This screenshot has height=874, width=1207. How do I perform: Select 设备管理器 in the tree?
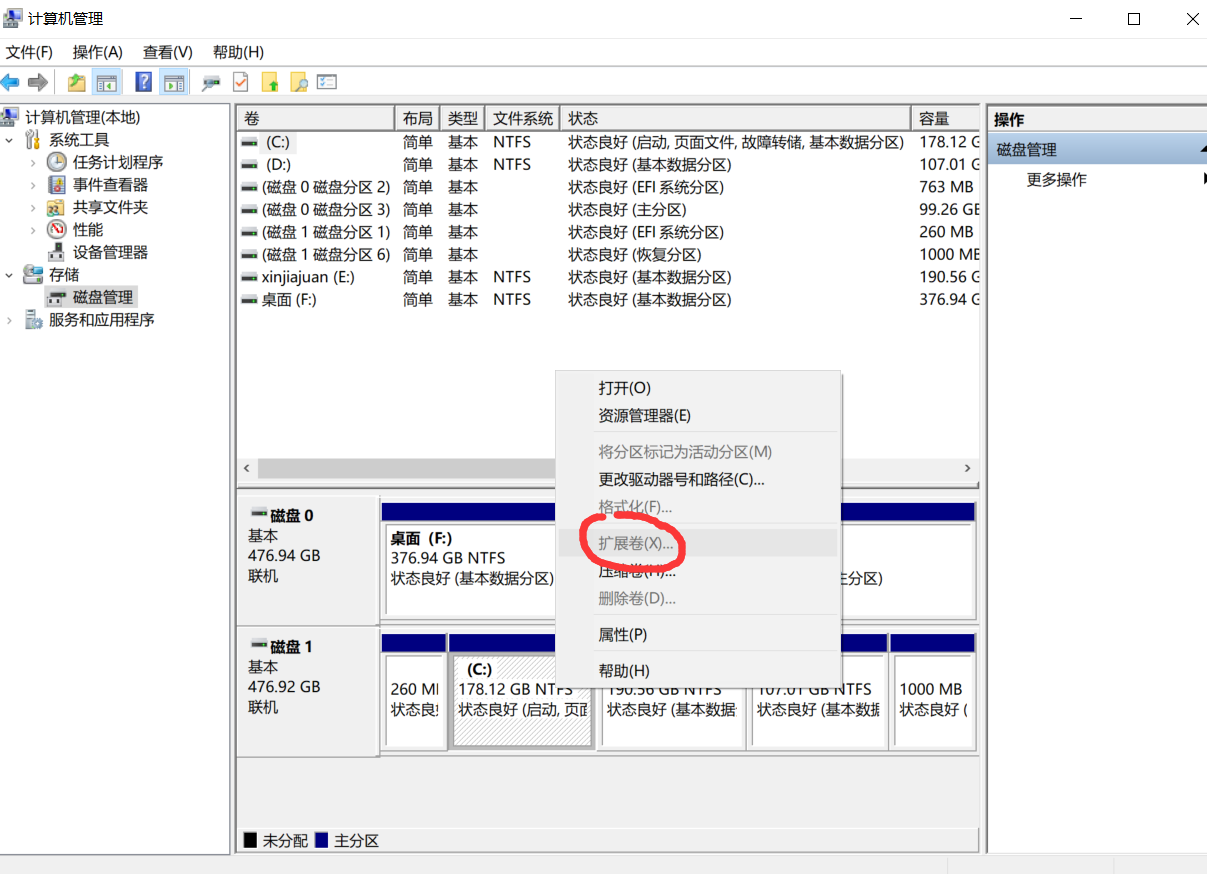110,252
